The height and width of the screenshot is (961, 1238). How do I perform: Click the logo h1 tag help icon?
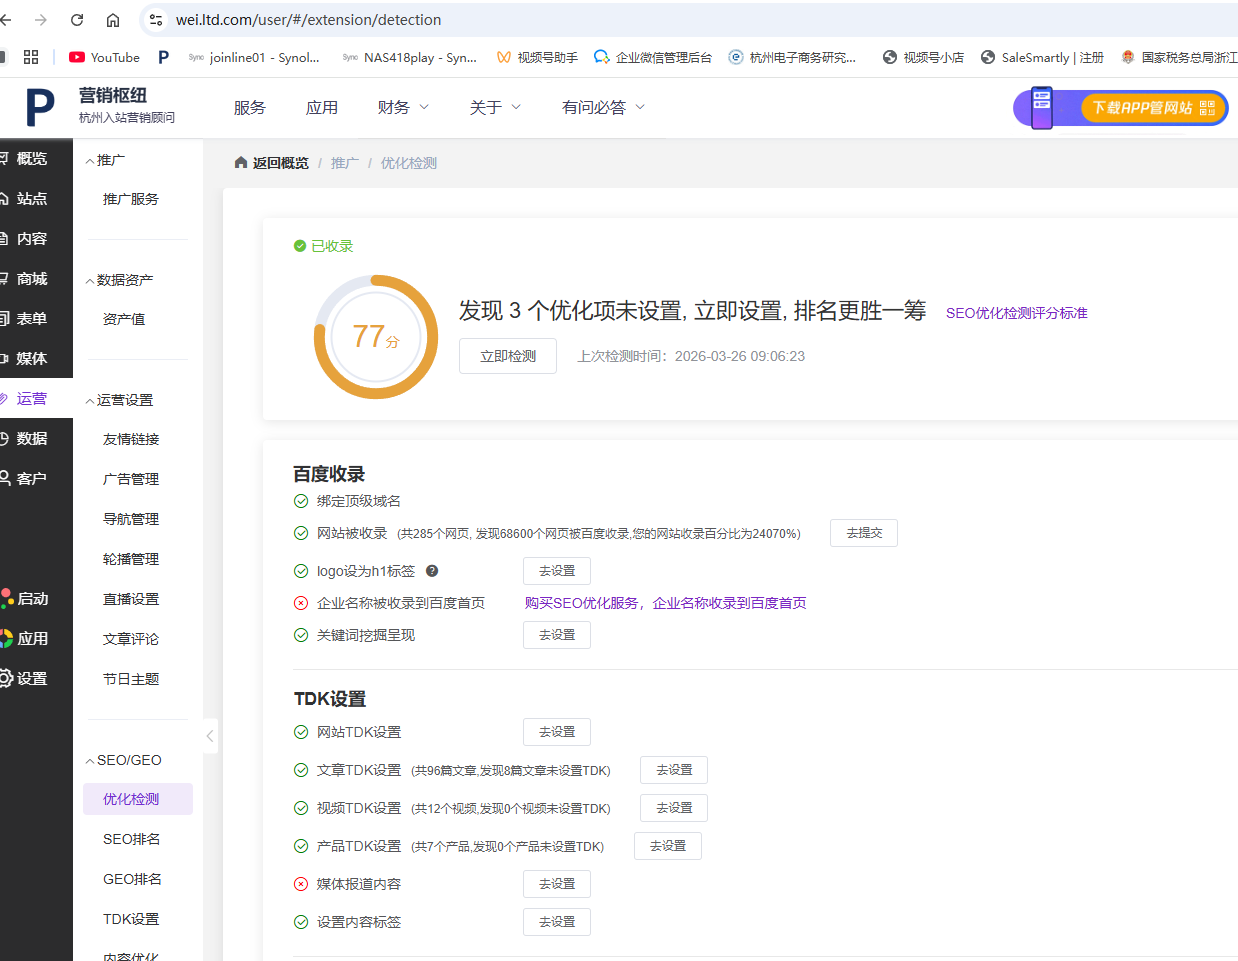pos(432,571)
